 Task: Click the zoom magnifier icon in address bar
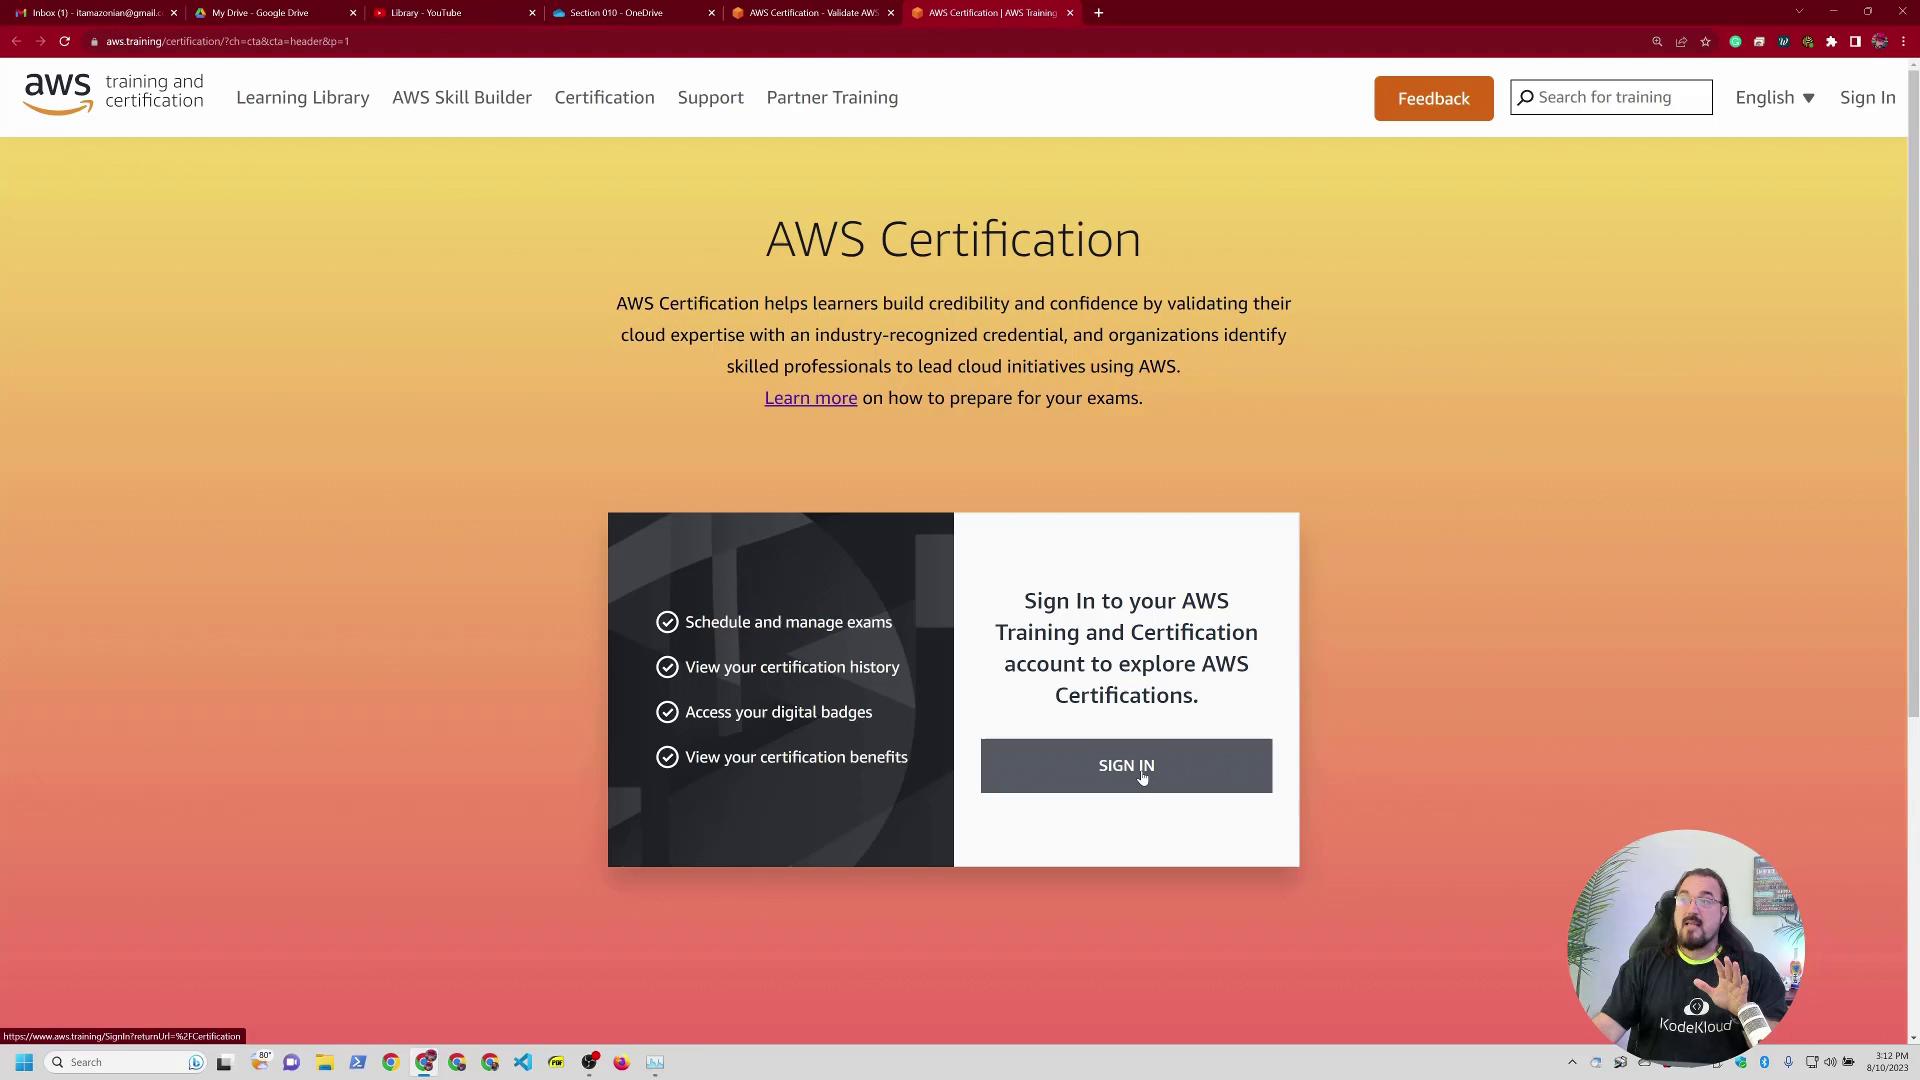coord(1657,42)
